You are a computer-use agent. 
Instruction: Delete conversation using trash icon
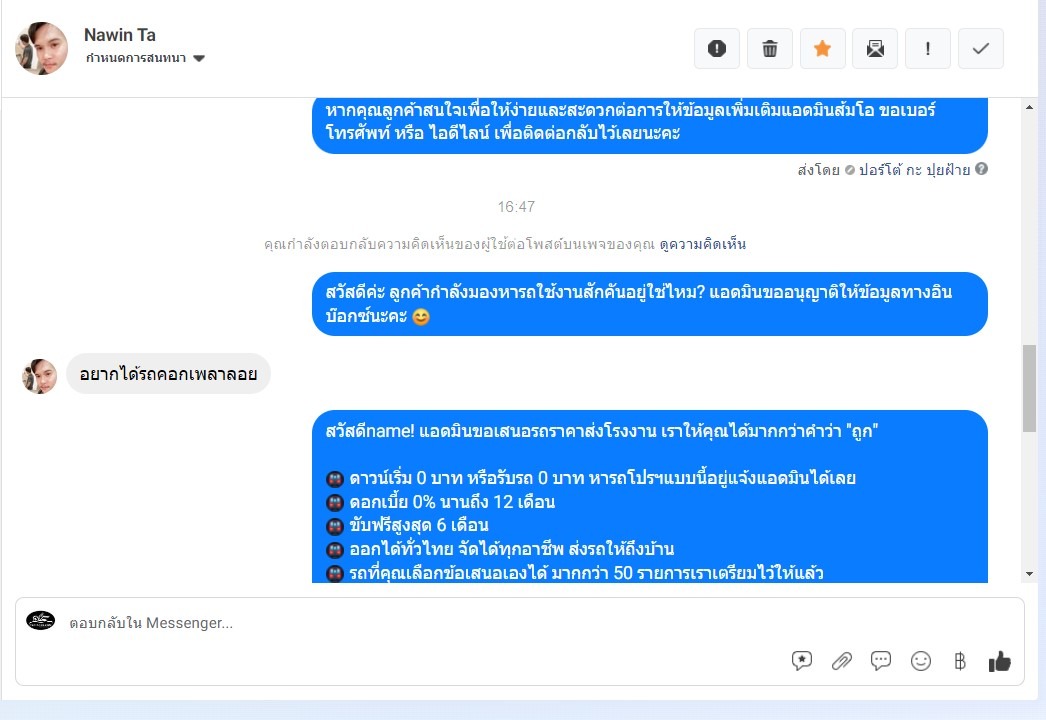(770, 49)
